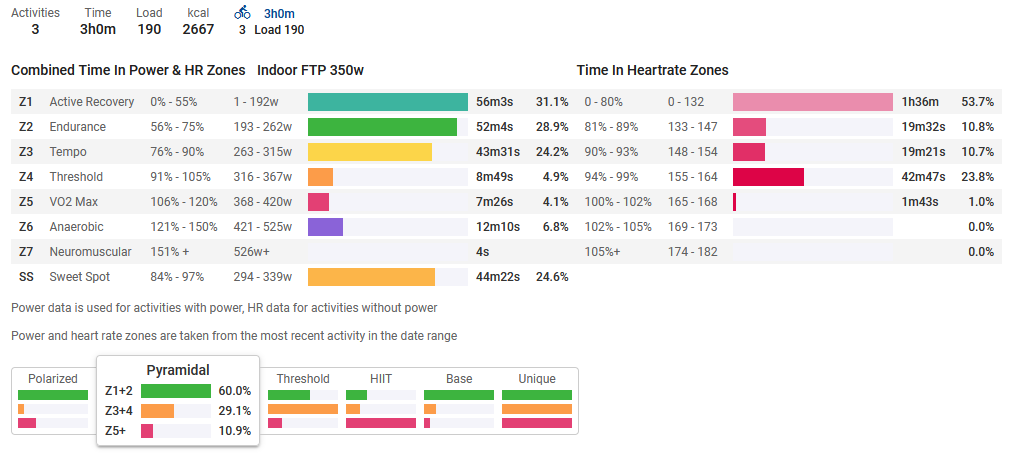The height and width of the screenshot is (458, 1013).
Task: Click the Z7 Neuromuscular zone label
Action: (91, 252)
